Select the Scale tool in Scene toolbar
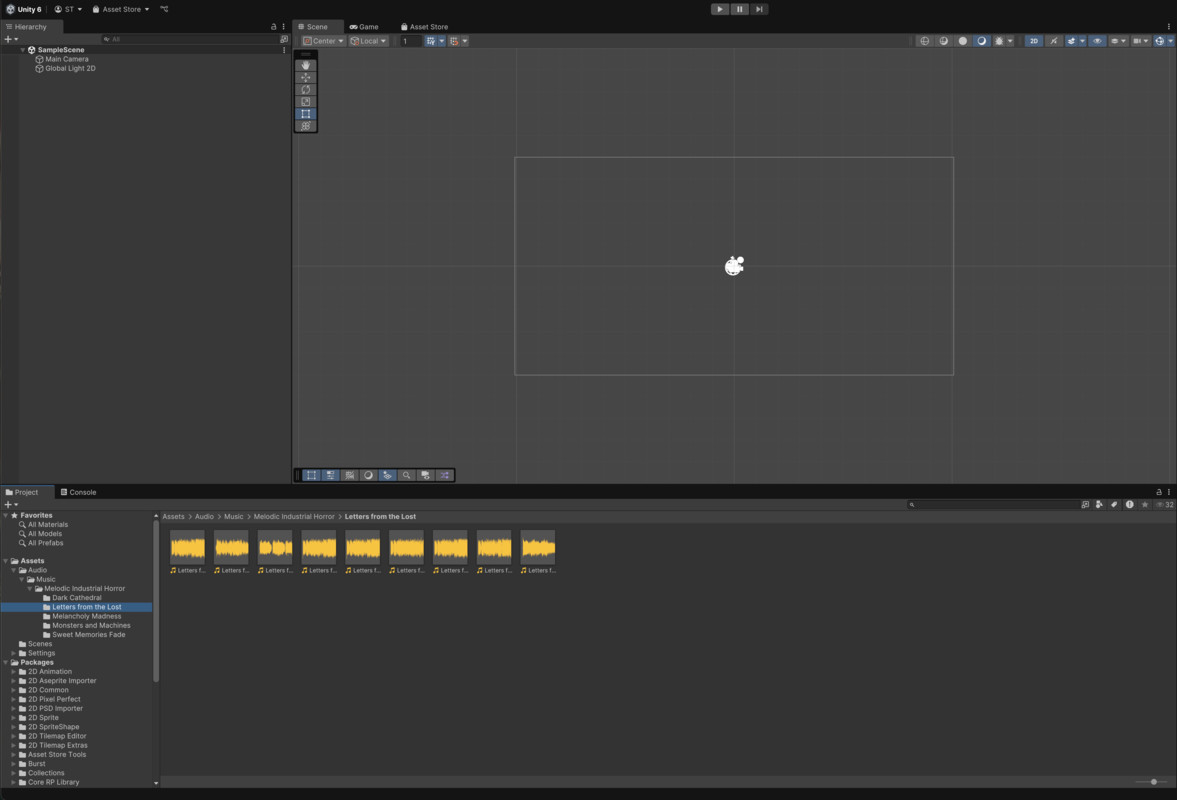Viewport: 1177px width, 800px height. coord(306,101)
